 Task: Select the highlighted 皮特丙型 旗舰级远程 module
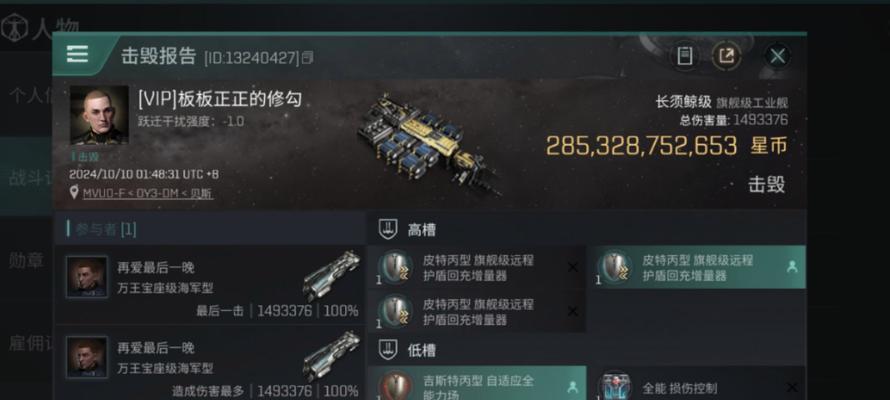(696, 267)
